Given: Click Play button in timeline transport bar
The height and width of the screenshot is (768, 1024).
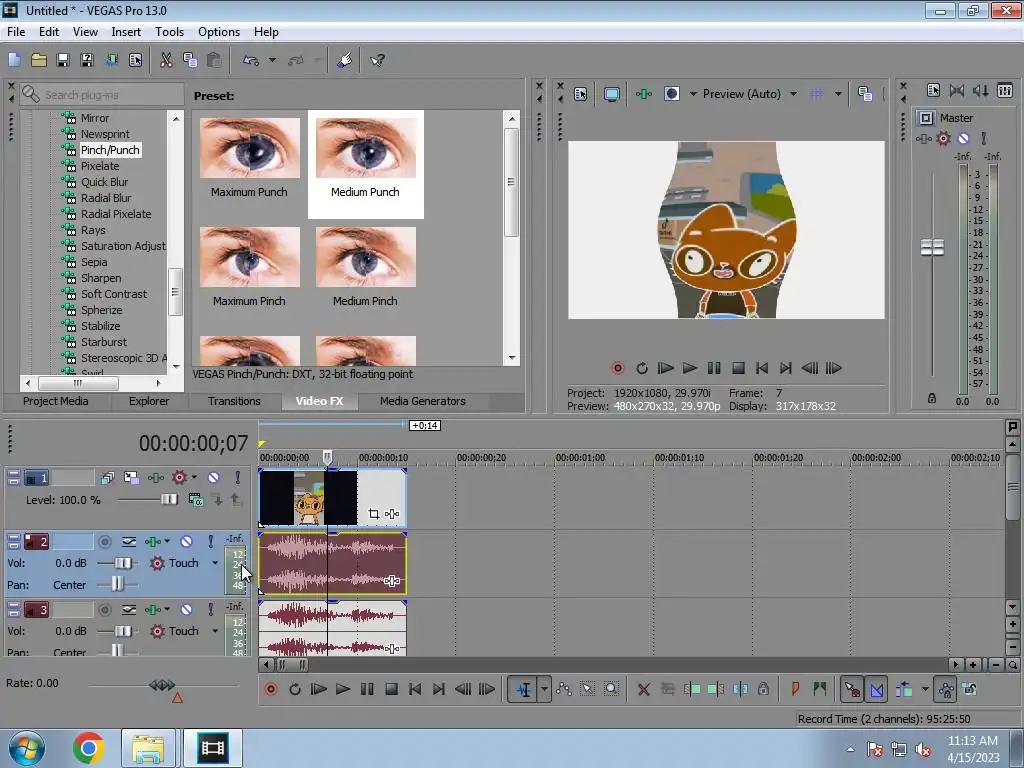Looking at the screenshot, I should coord(342,690).
